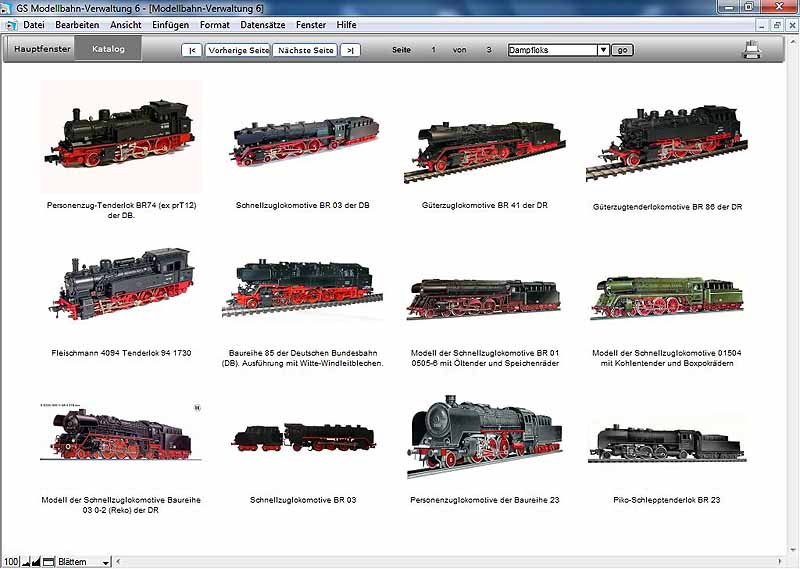Toggle status area icon next to Blättern
Viewport: 800px width, 569px height.
pos(48,562)
